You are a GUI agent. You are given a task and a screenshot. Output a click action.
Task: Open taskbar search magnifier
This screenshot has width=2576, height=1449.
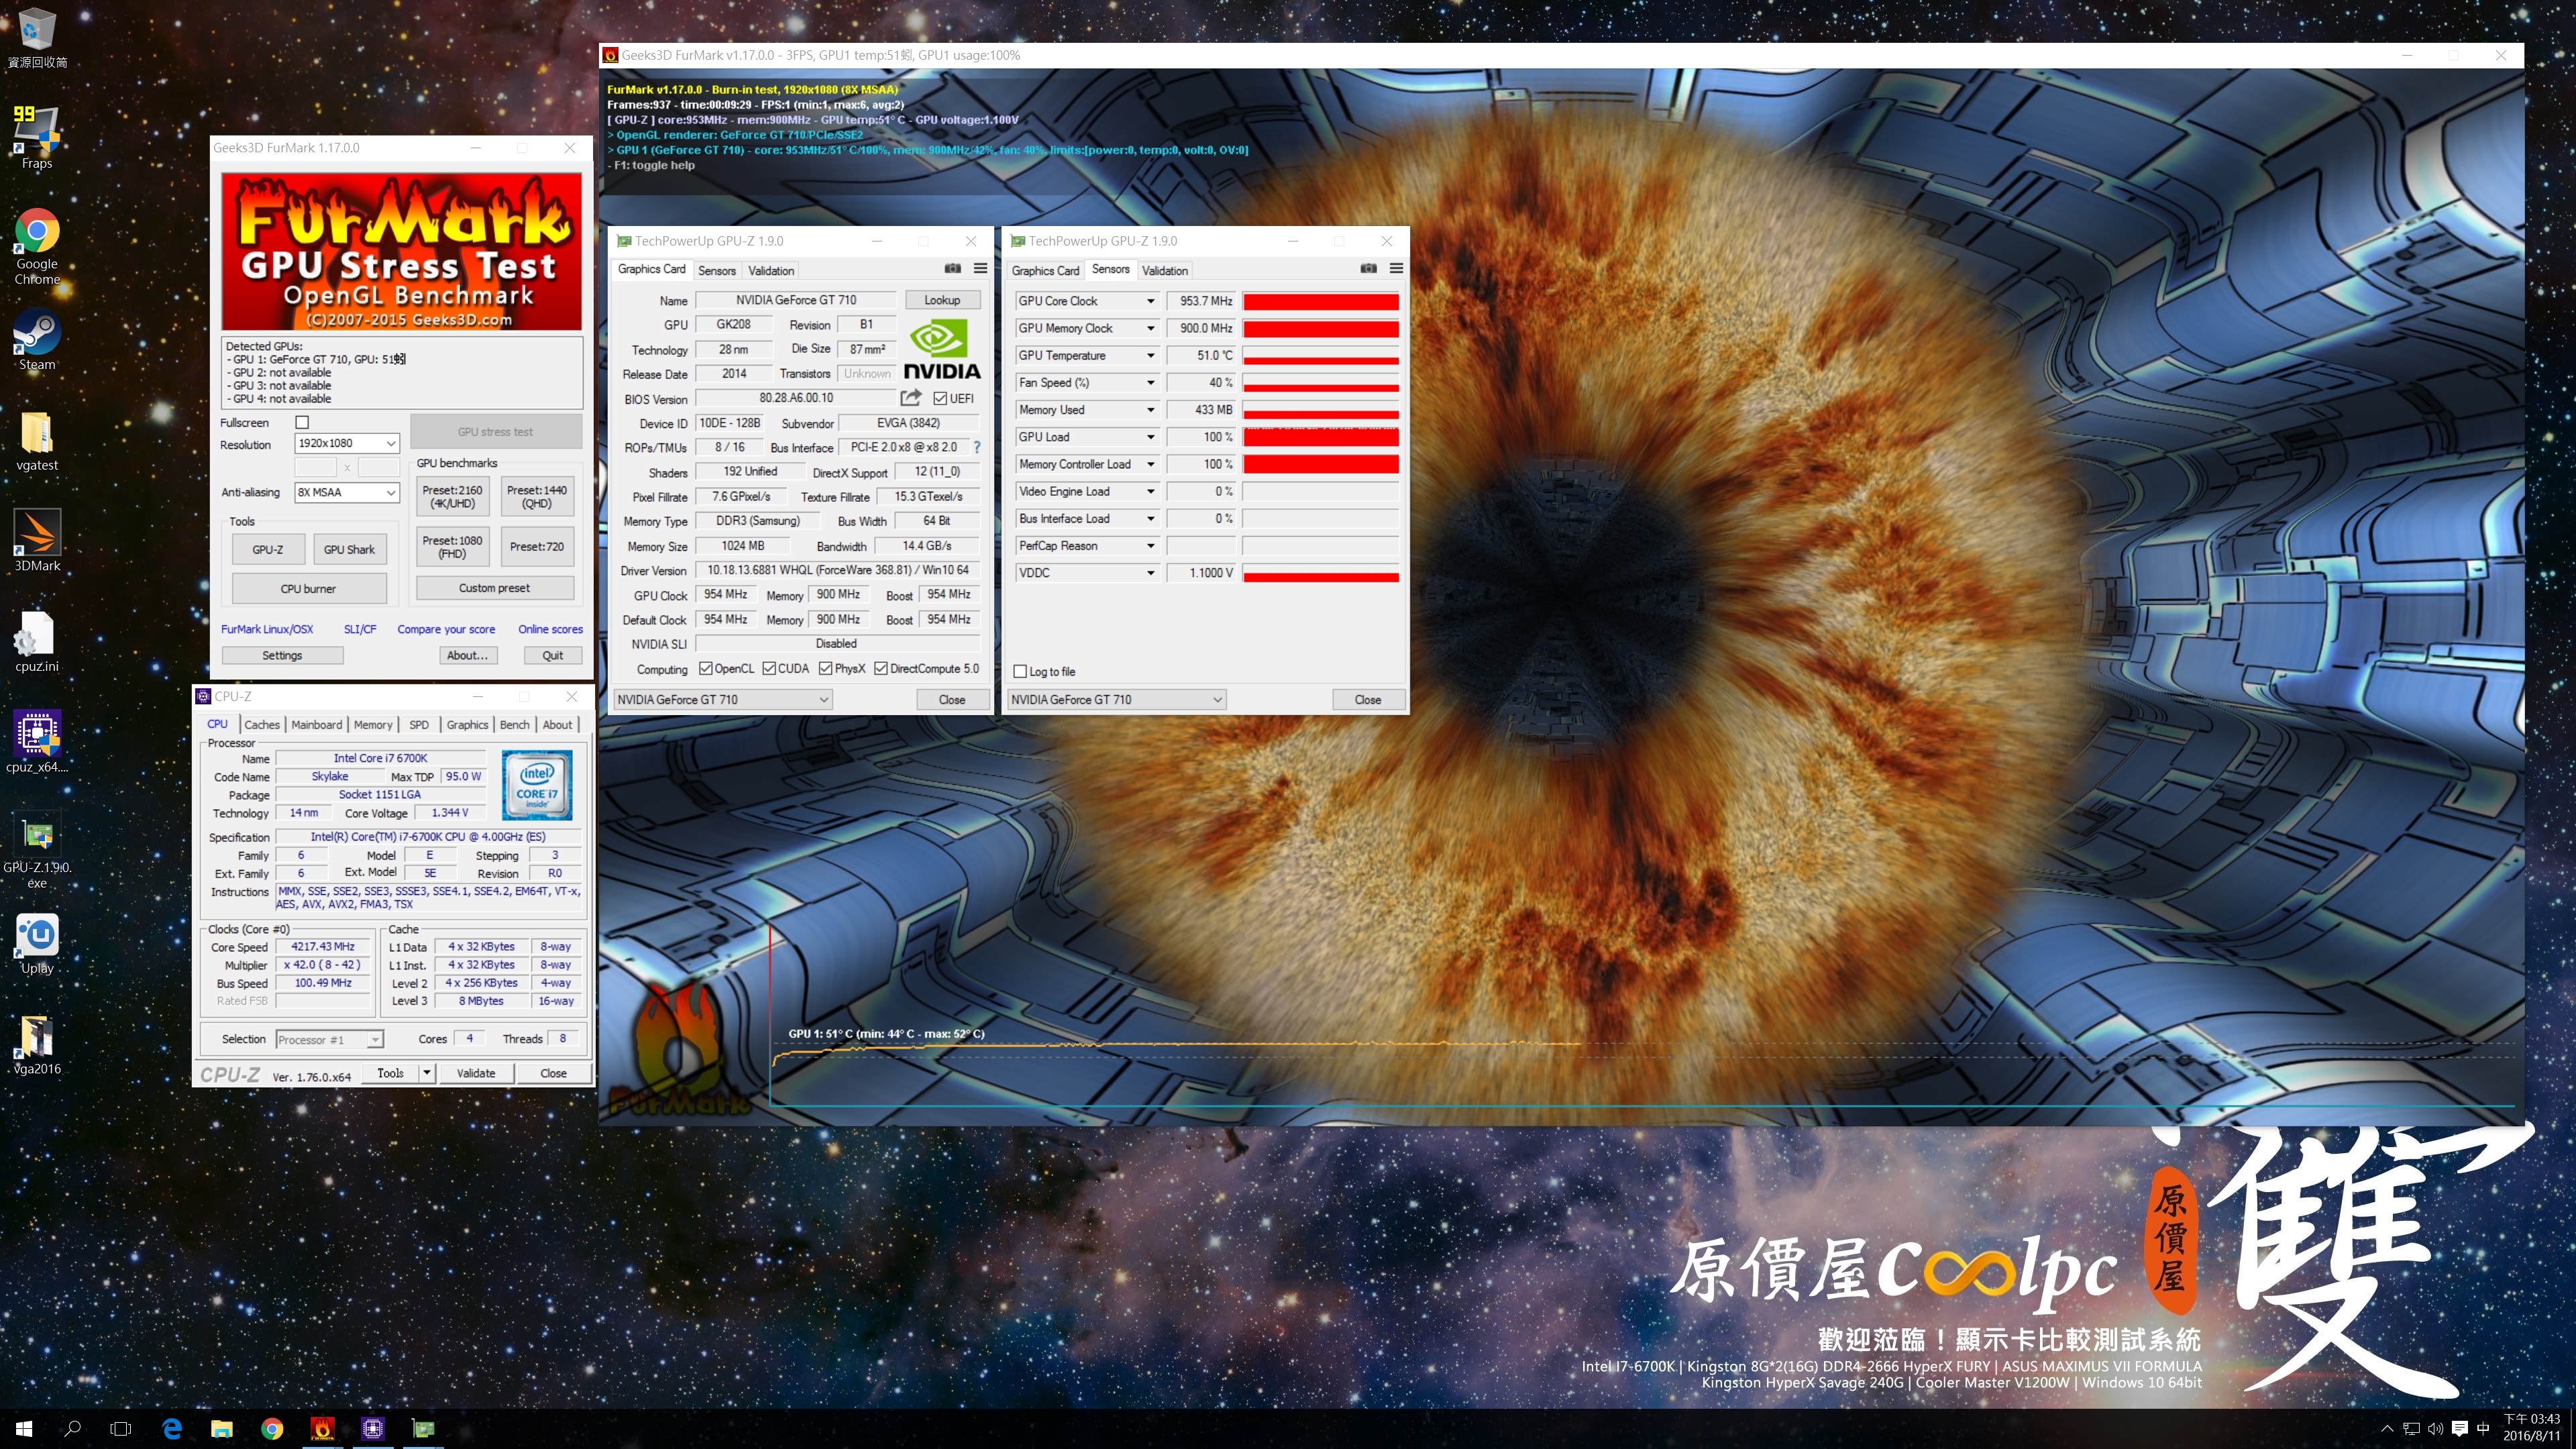point(72,1429)
